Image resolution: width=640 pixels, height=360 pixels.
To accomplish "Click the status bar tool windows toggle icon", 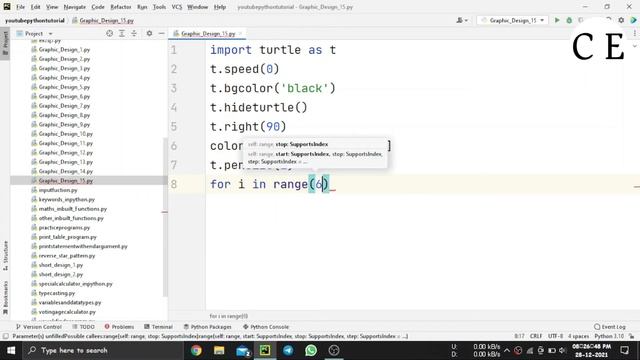I will [5, 336].
